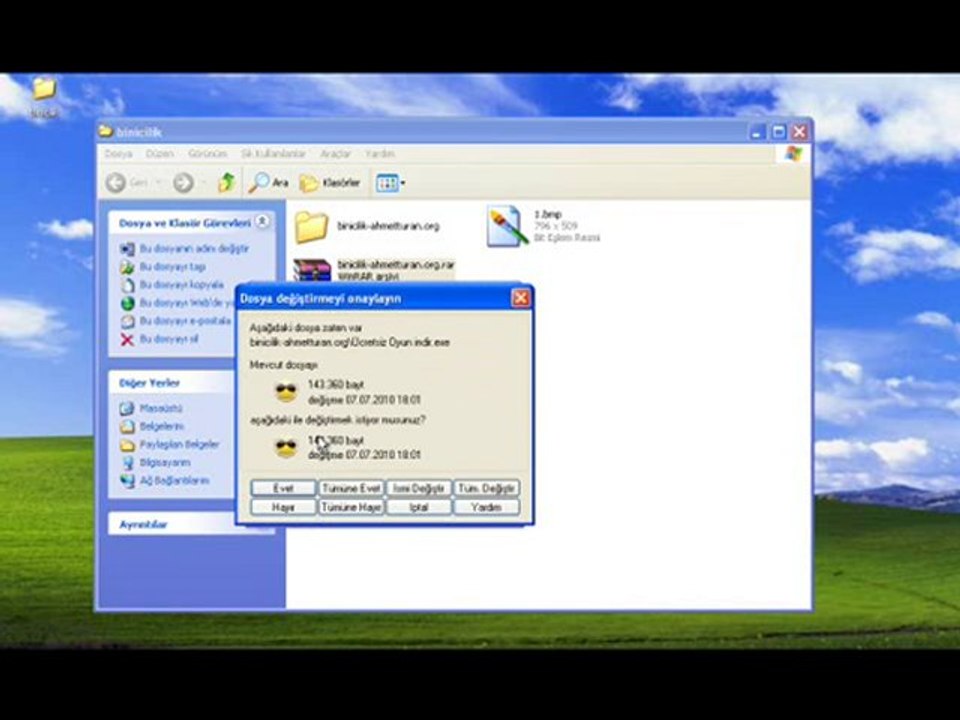
Task: Click the rename file task icon
Action: tap(127, 249)
